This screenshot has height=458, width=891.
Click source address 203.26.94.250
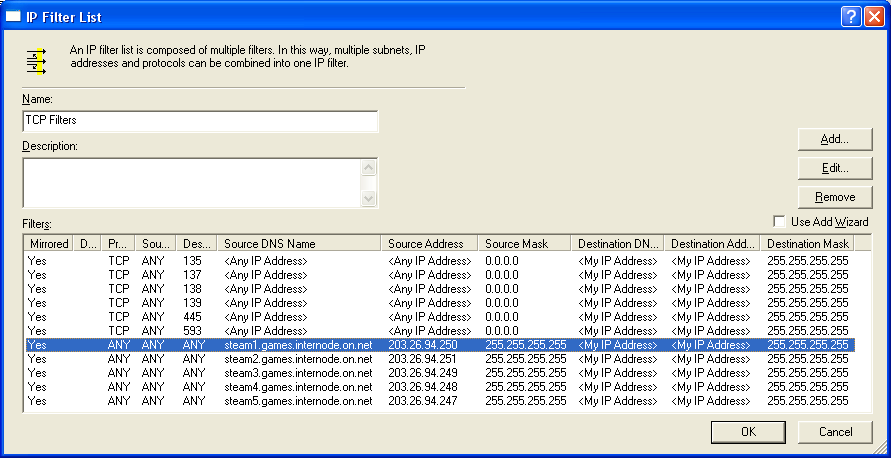tap(423, 345)
